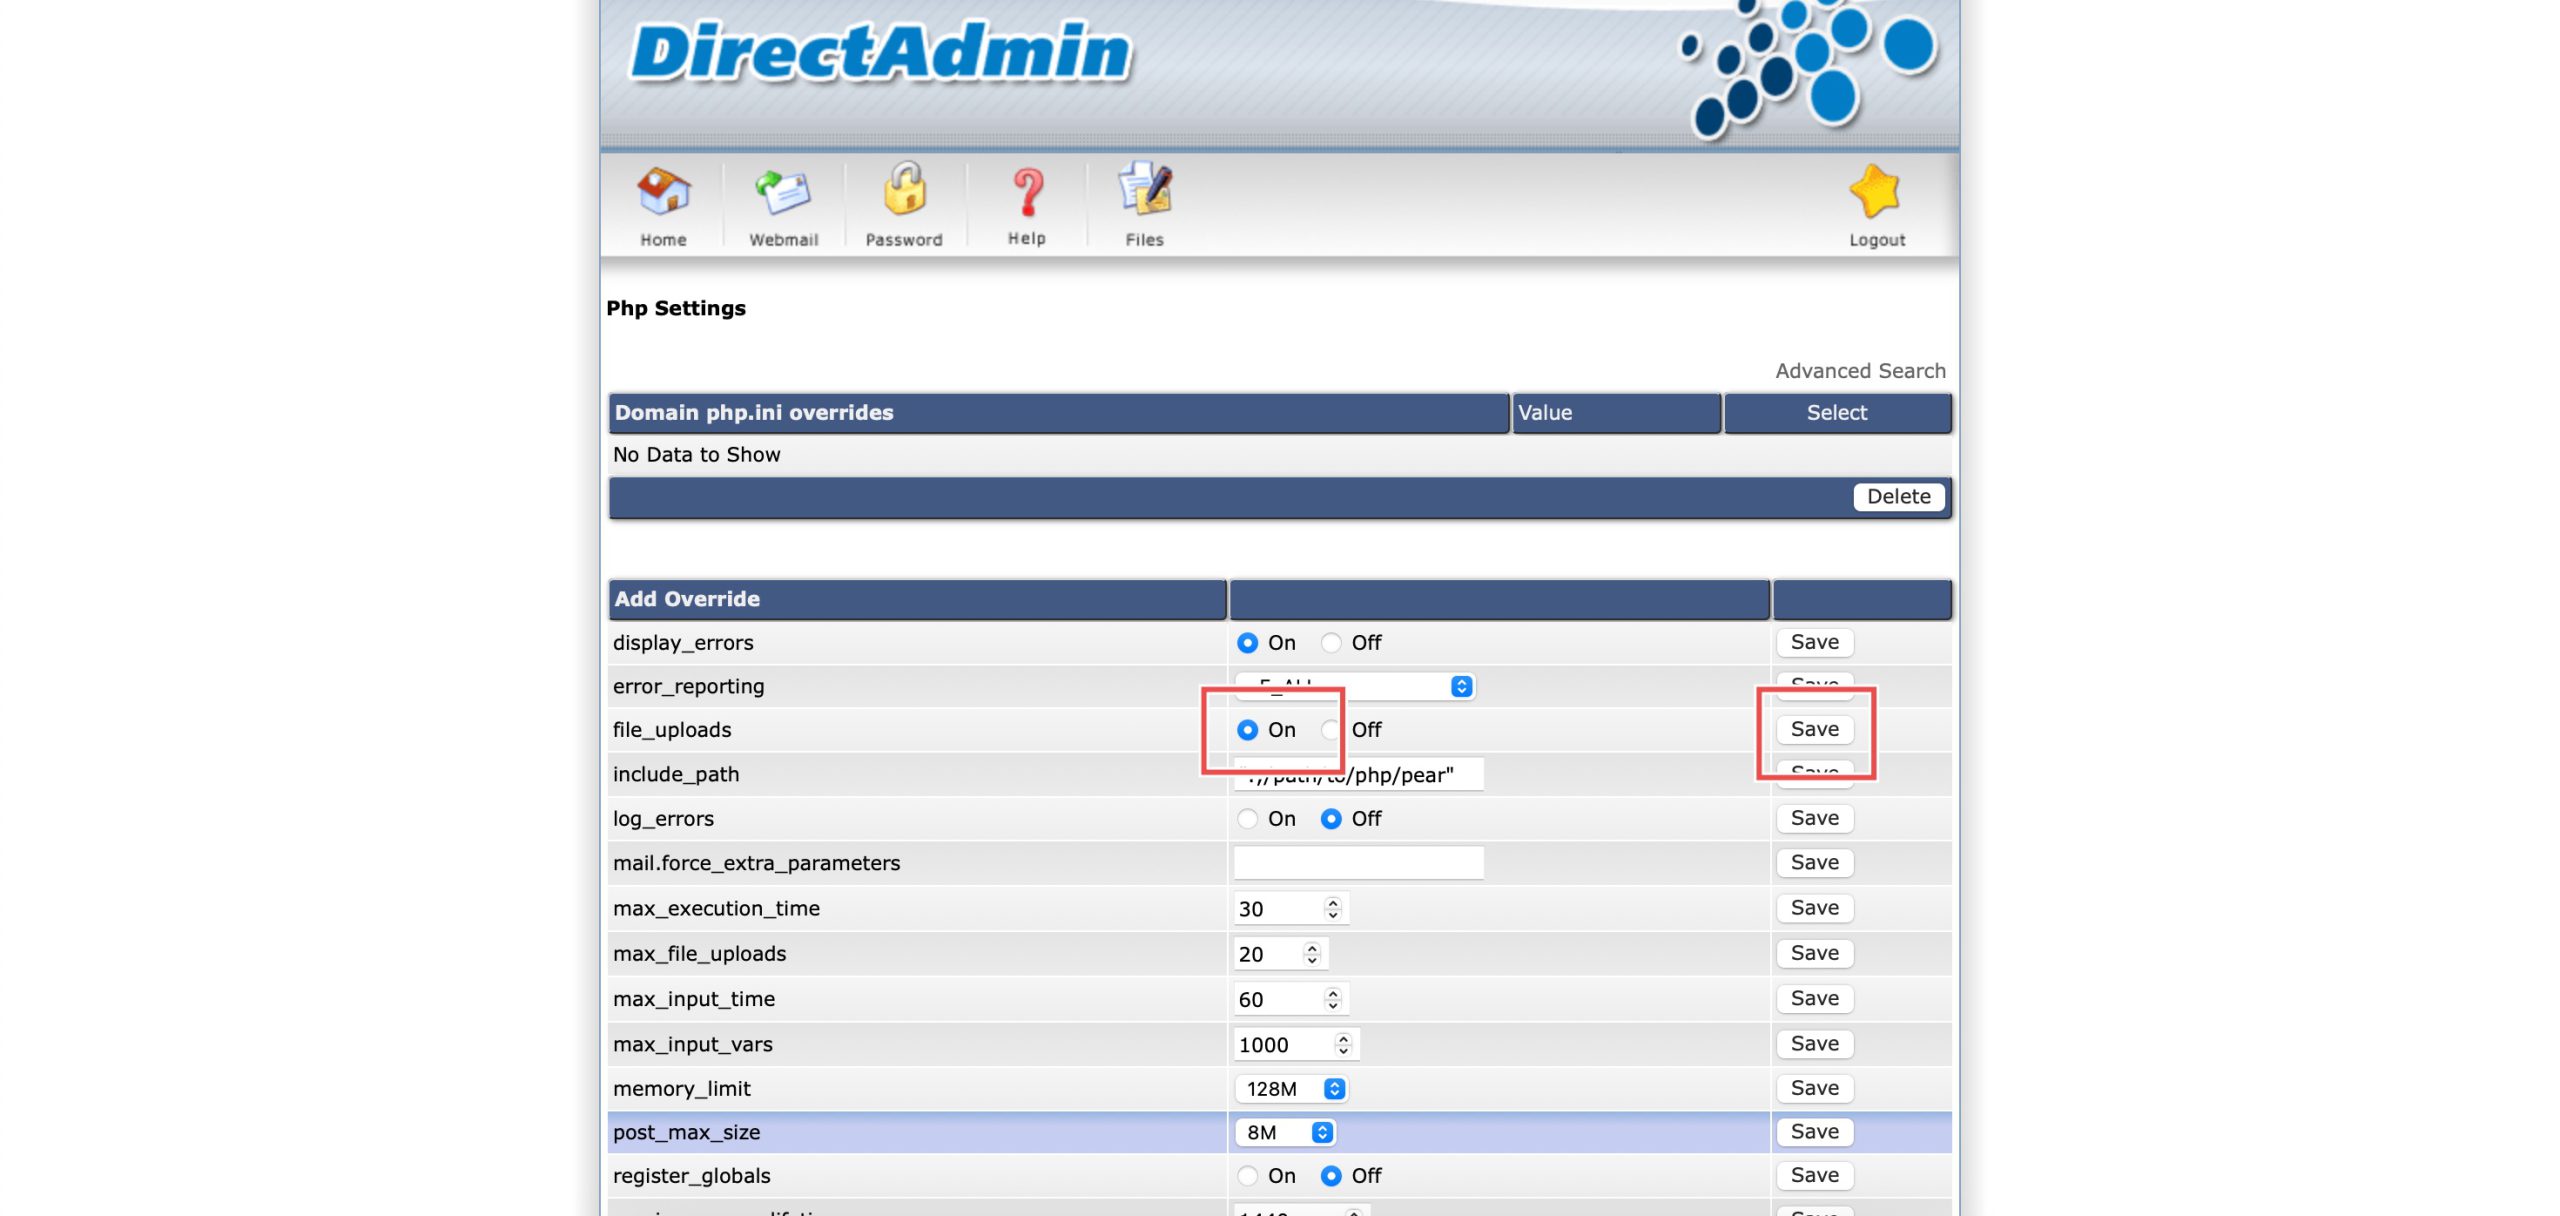Click the Home house icon

(x=663, y=192)
